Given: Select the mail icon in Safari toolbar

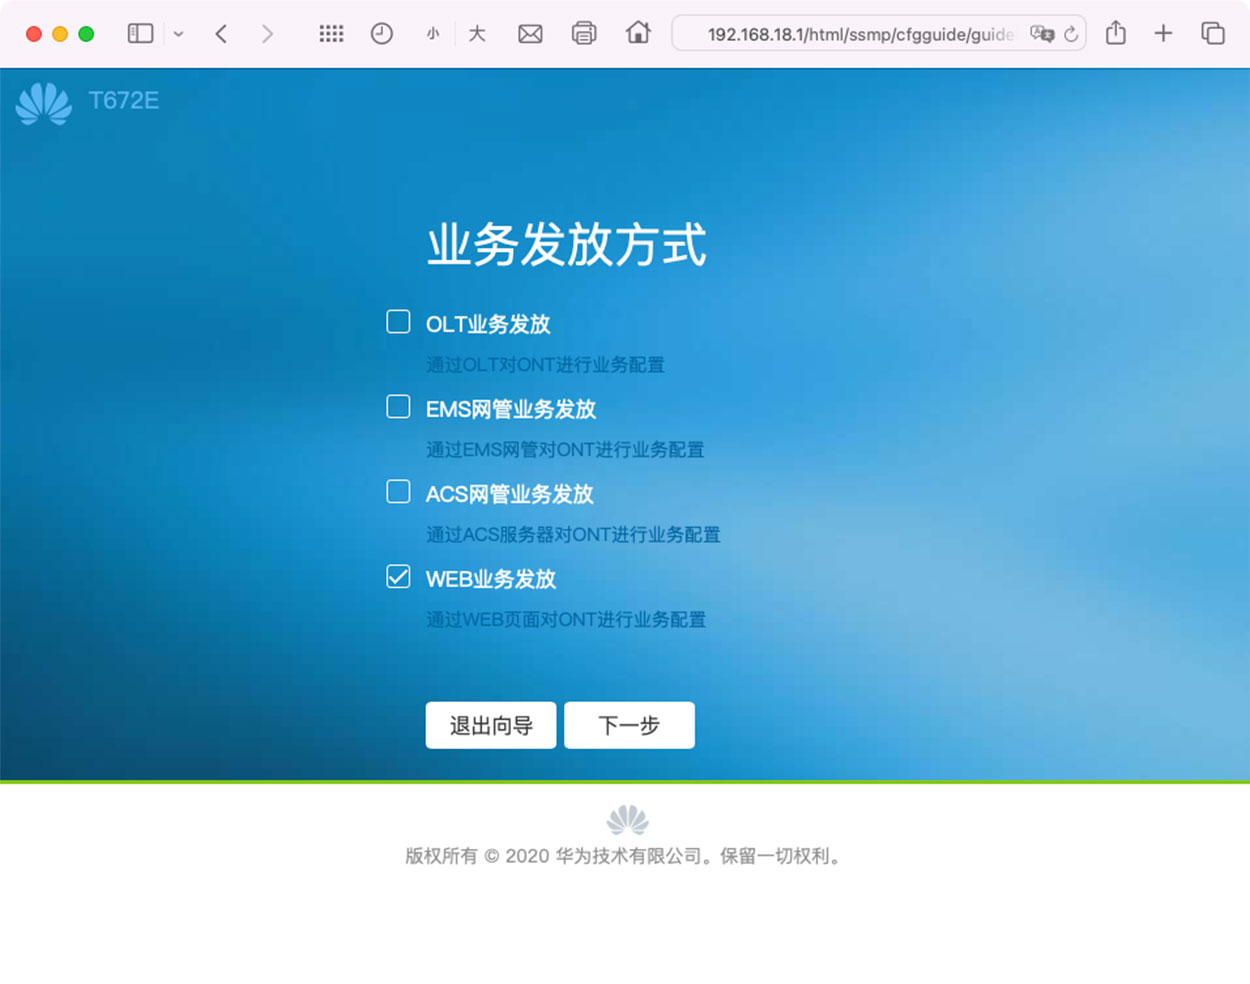Looking at the screenshot, I should 530,33.
